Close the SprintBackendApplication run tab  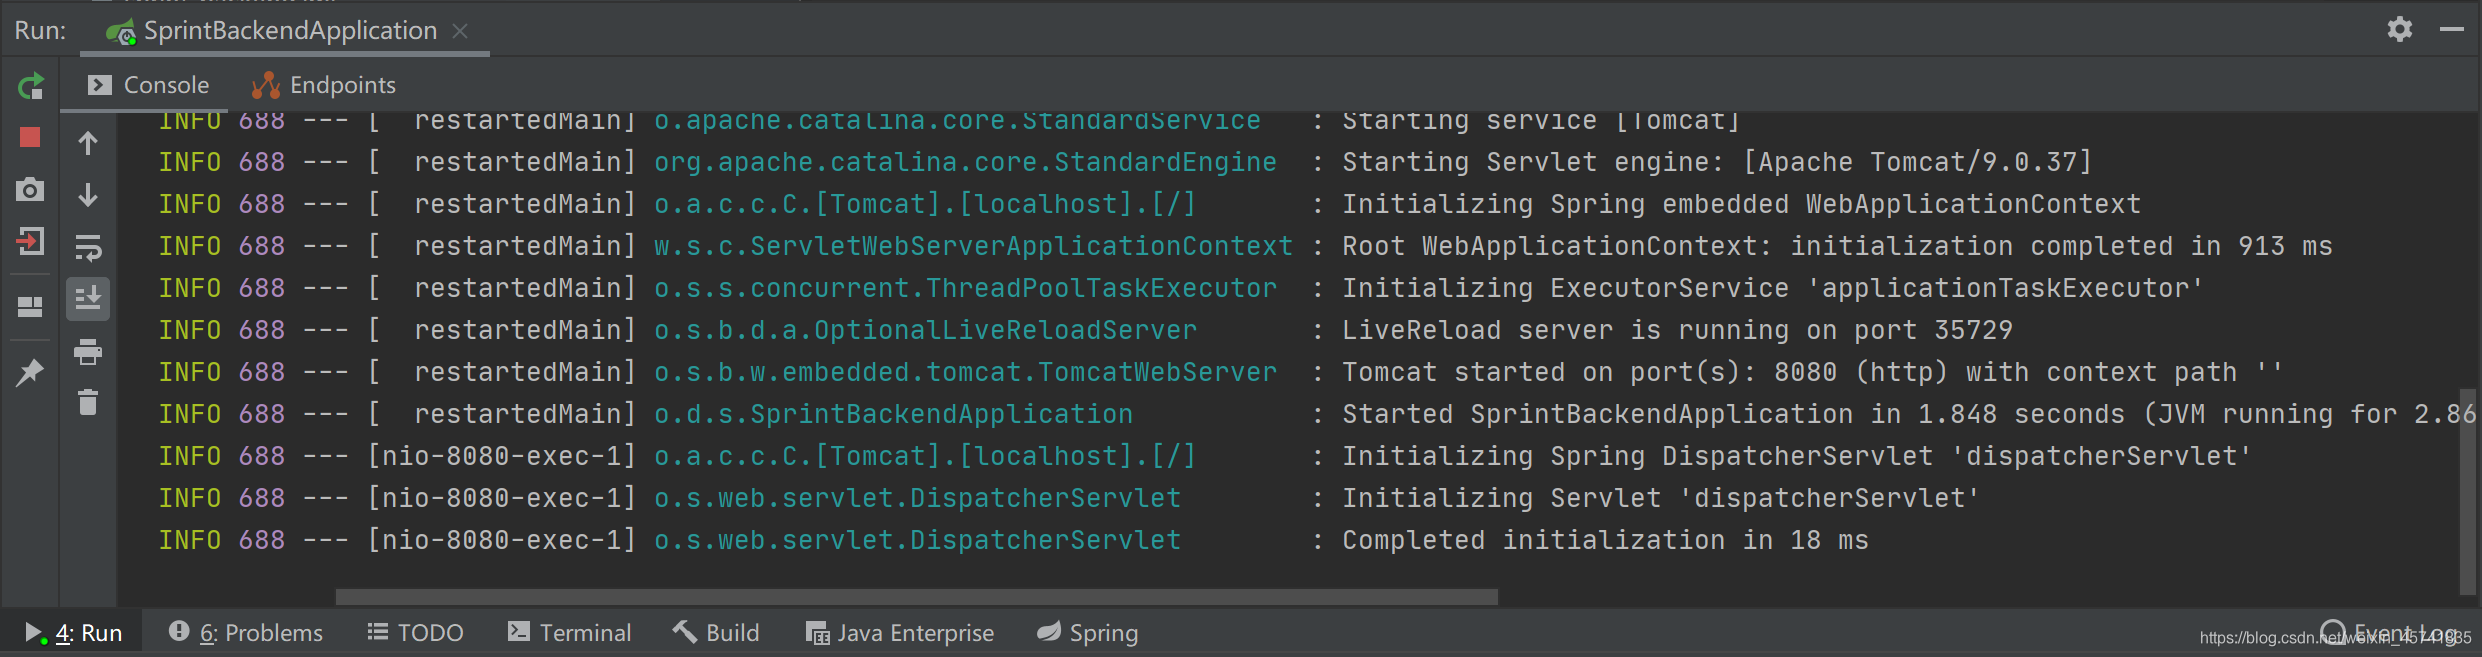[x=460, y=31]
